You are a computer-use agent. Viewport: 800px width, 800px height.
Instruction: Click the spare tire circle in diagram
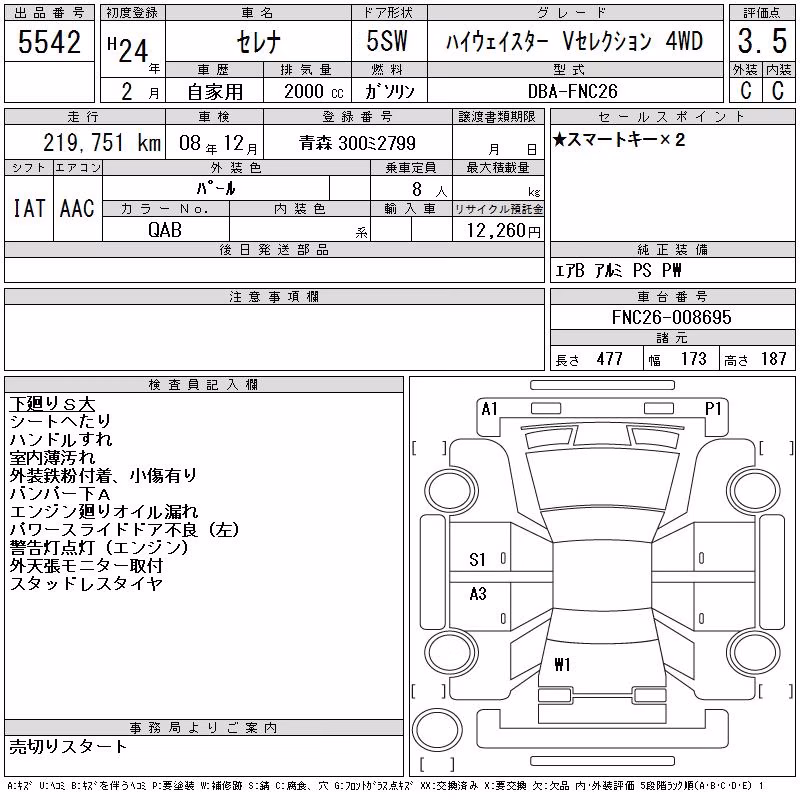click(437, 730)
